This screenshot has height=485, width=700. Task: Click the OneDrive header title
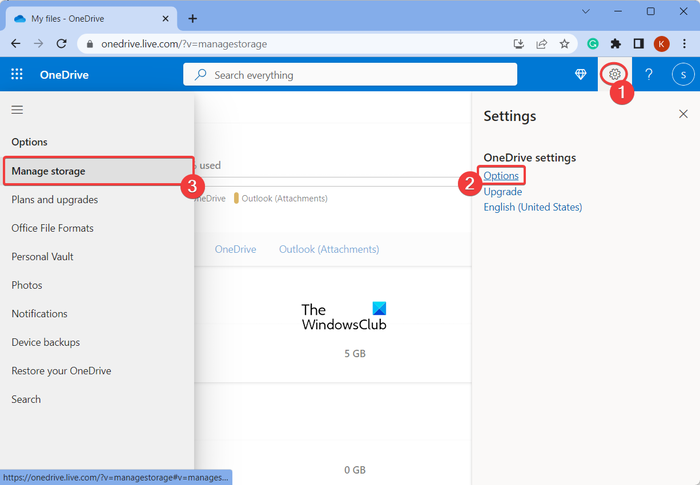pyautogui.click(x=64, y=75)
